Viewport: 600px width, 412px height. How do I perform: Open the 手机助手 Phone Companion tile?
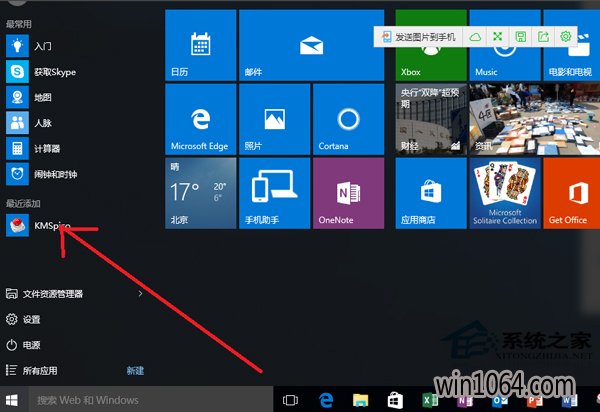point(274,193)
